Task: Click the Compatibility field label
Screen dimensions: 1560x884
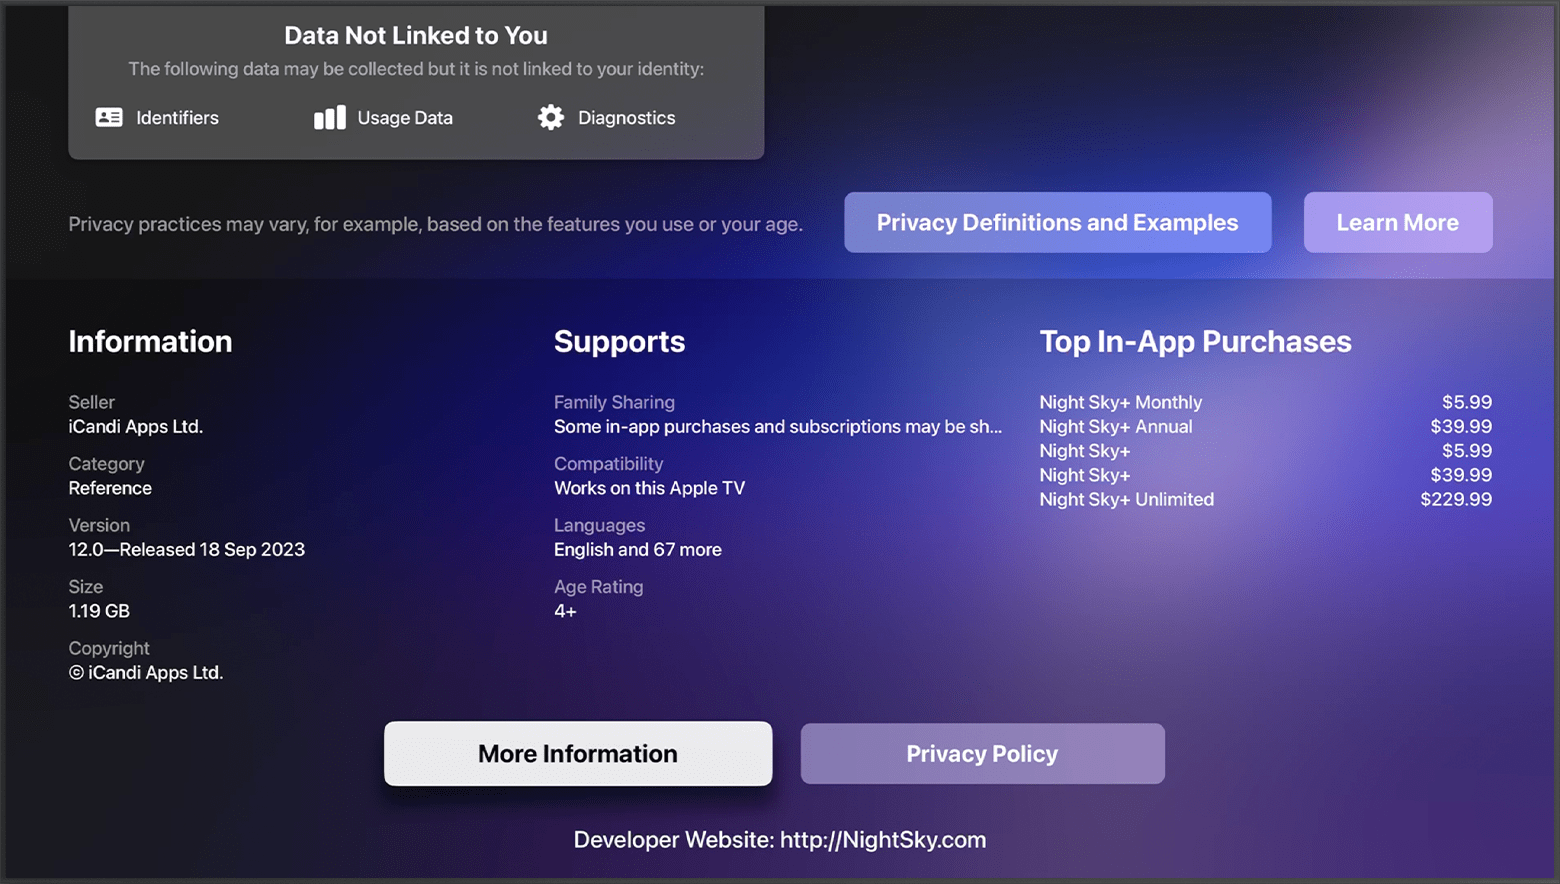Action: (608, 464)
